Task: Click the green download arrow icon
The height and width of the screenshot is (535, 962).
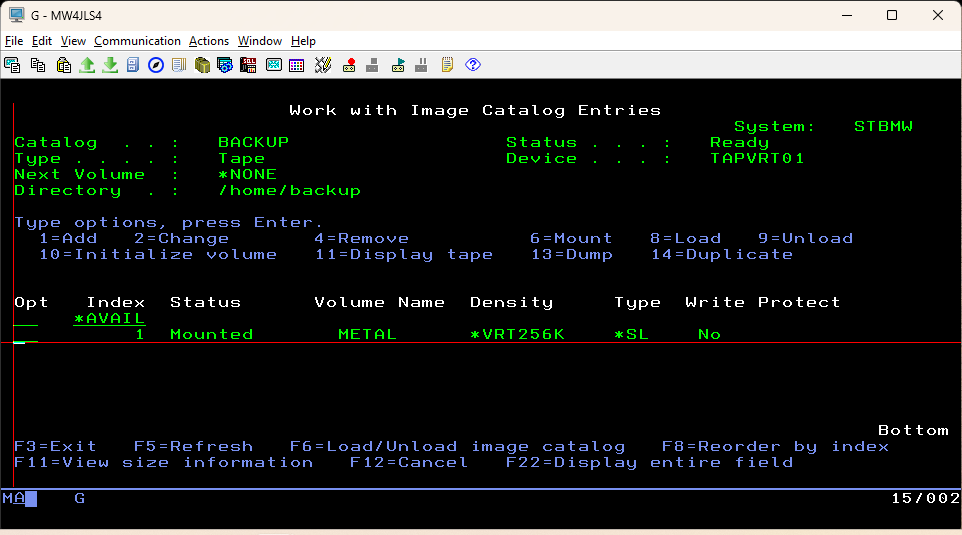Action: [x=110, y=65]
